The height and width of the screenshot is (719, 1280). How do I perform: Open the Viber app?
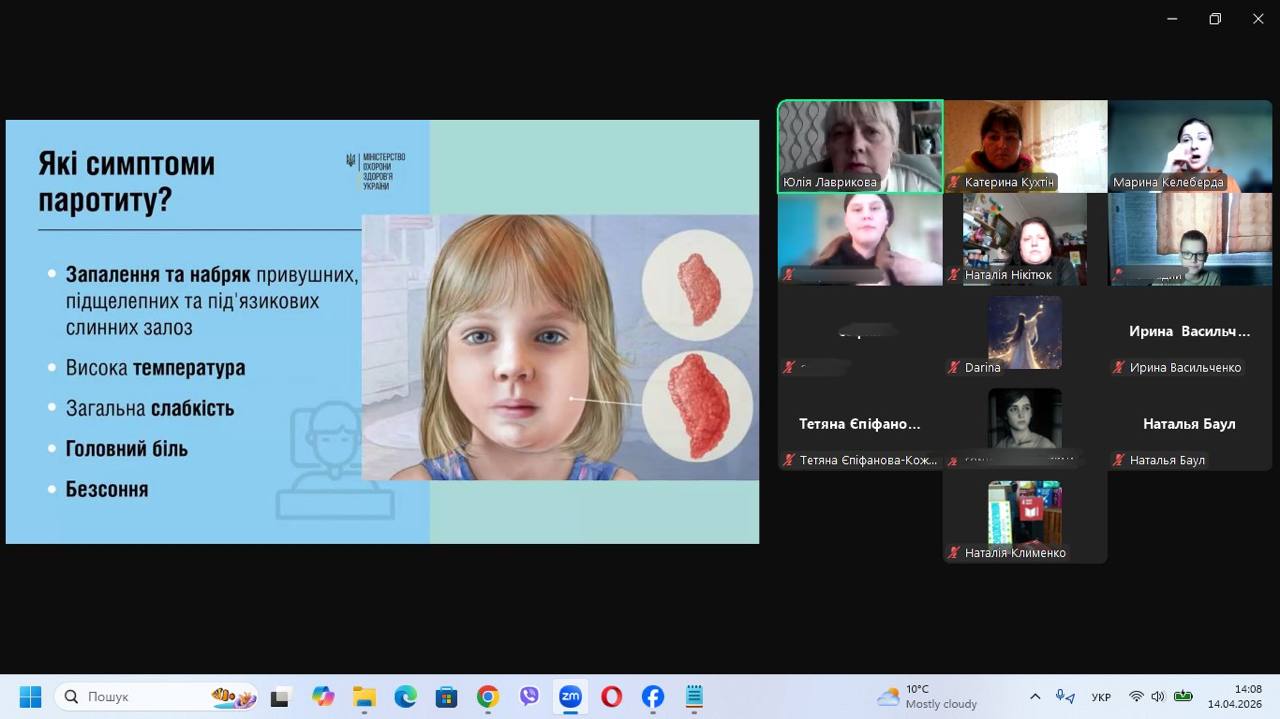[529, 697]
